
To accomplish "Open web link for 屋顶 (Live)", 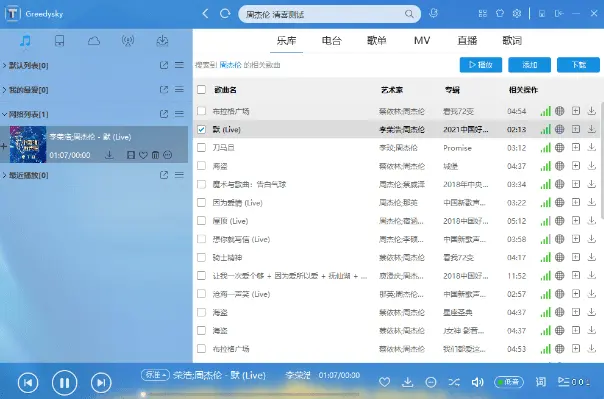I will (560, 221).
